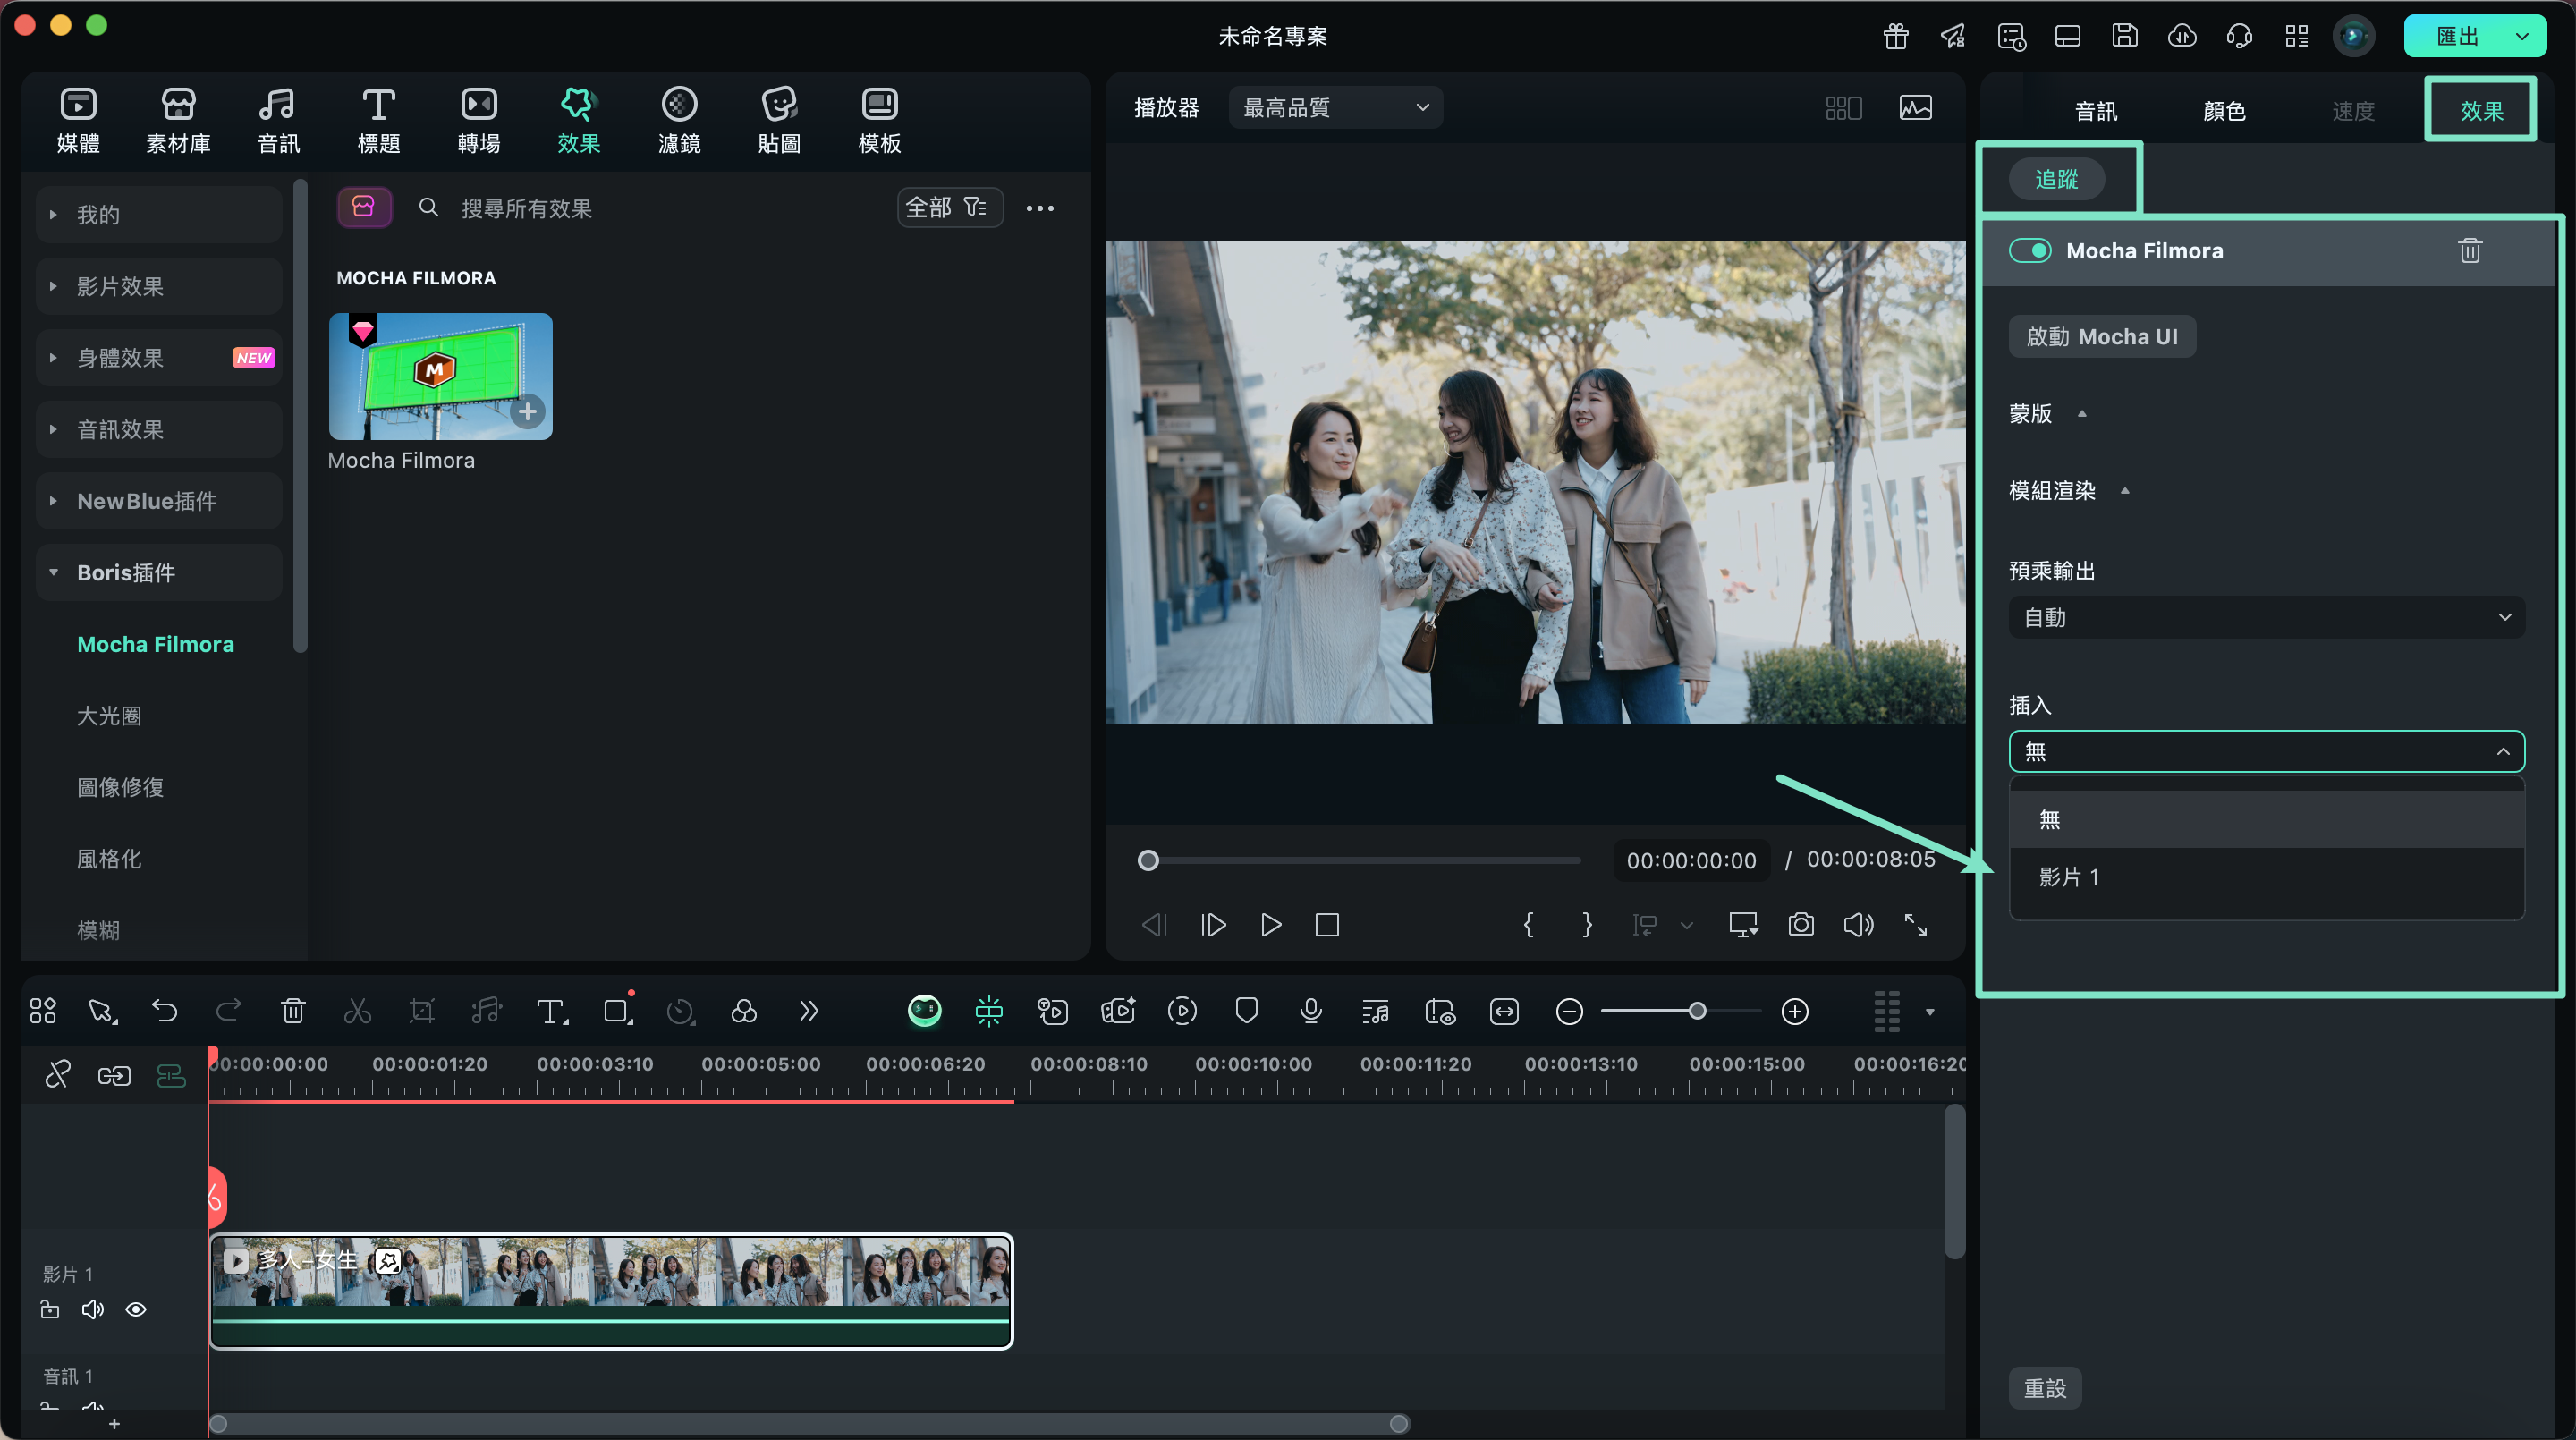Toggle the Mocha Filmora effect switch
Viewport: 2576px width, 1440px height.
[x=2030, y=250]
